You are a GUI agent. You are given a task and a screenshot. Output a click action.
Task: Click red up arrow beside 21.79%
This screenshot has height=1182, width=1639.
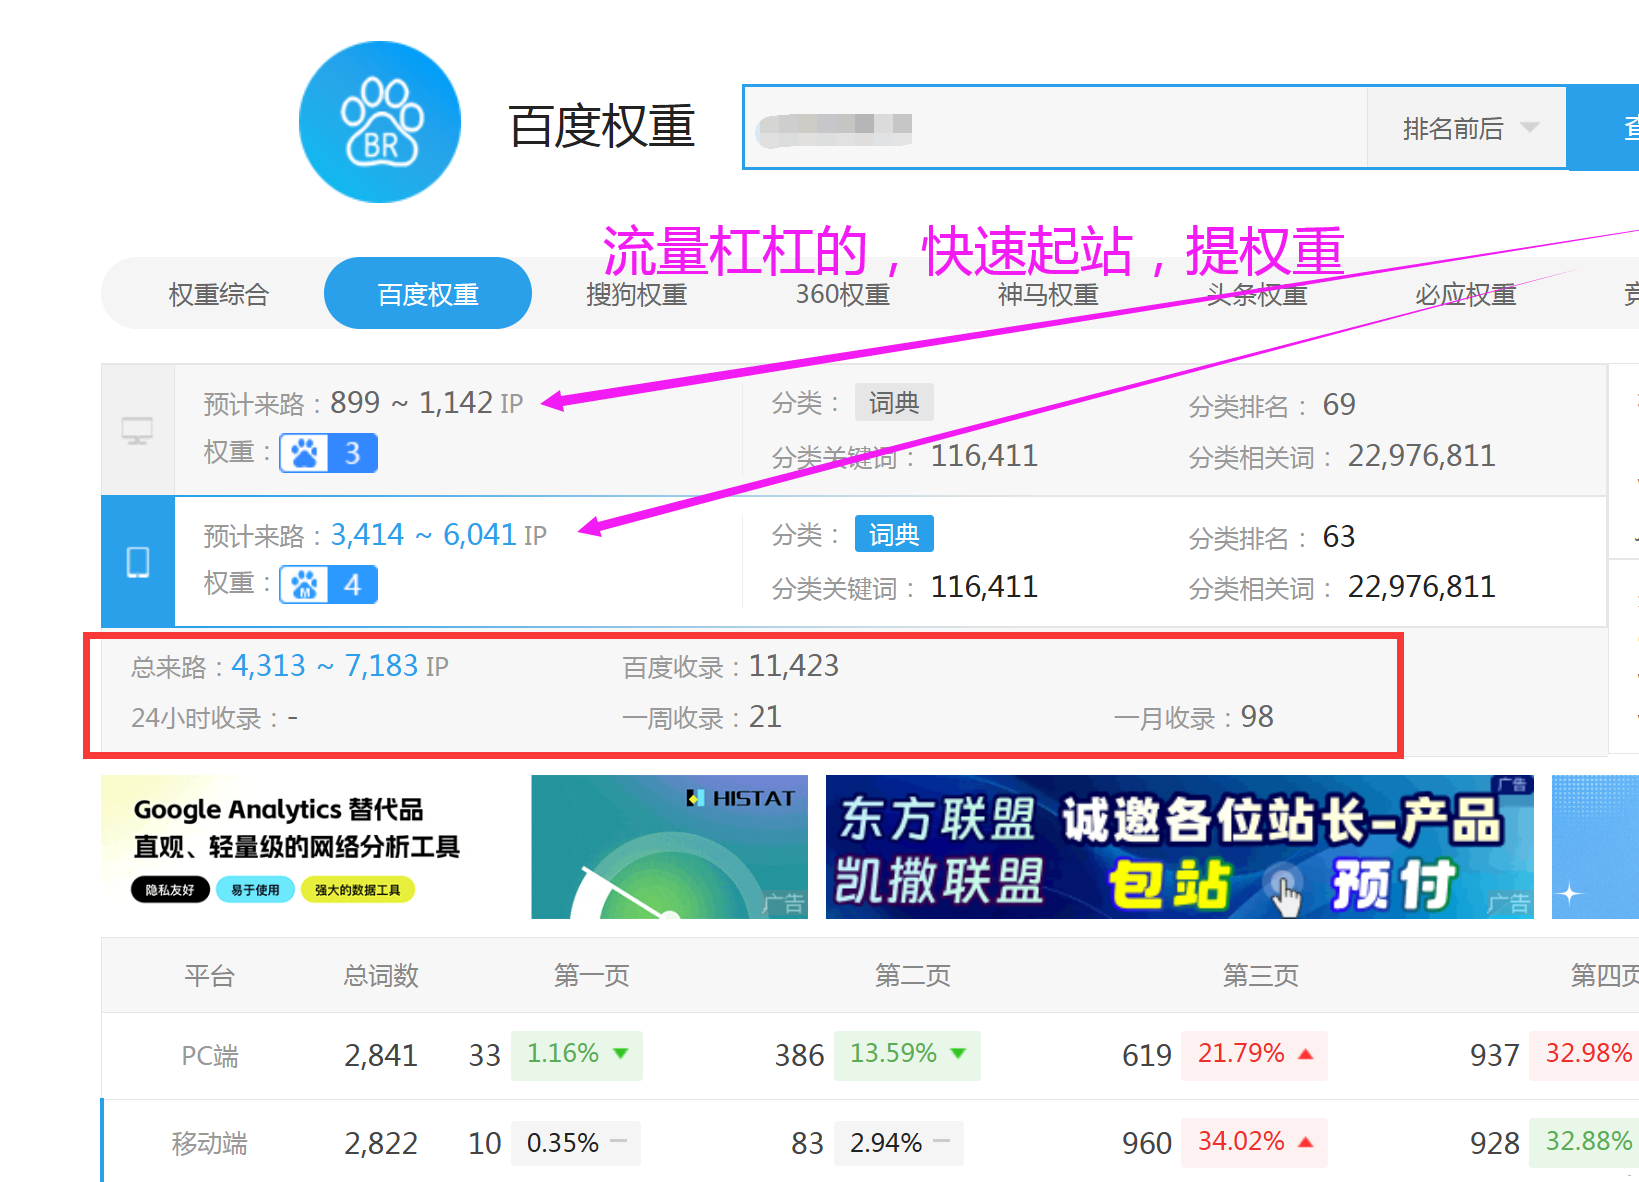(1305, 1054)
